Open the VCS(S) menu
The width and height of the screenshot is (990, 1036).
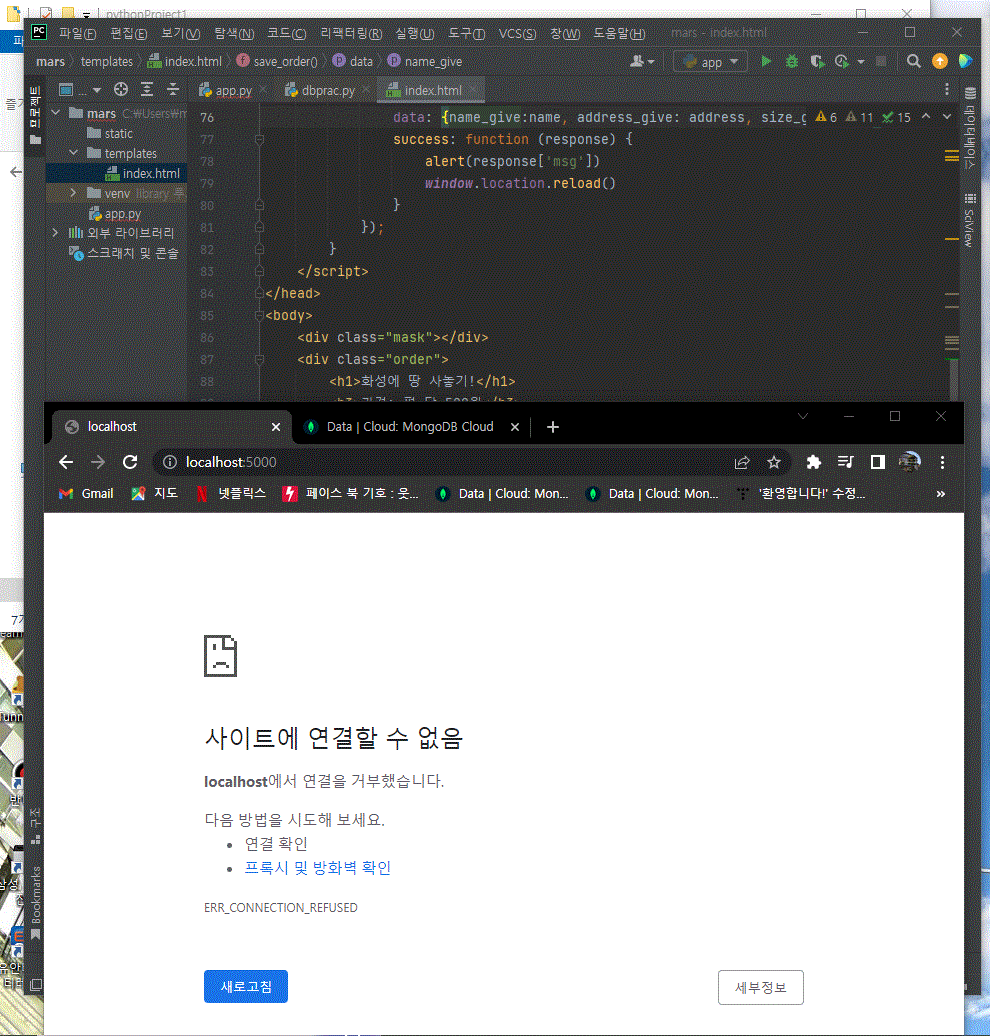point(517,33)
